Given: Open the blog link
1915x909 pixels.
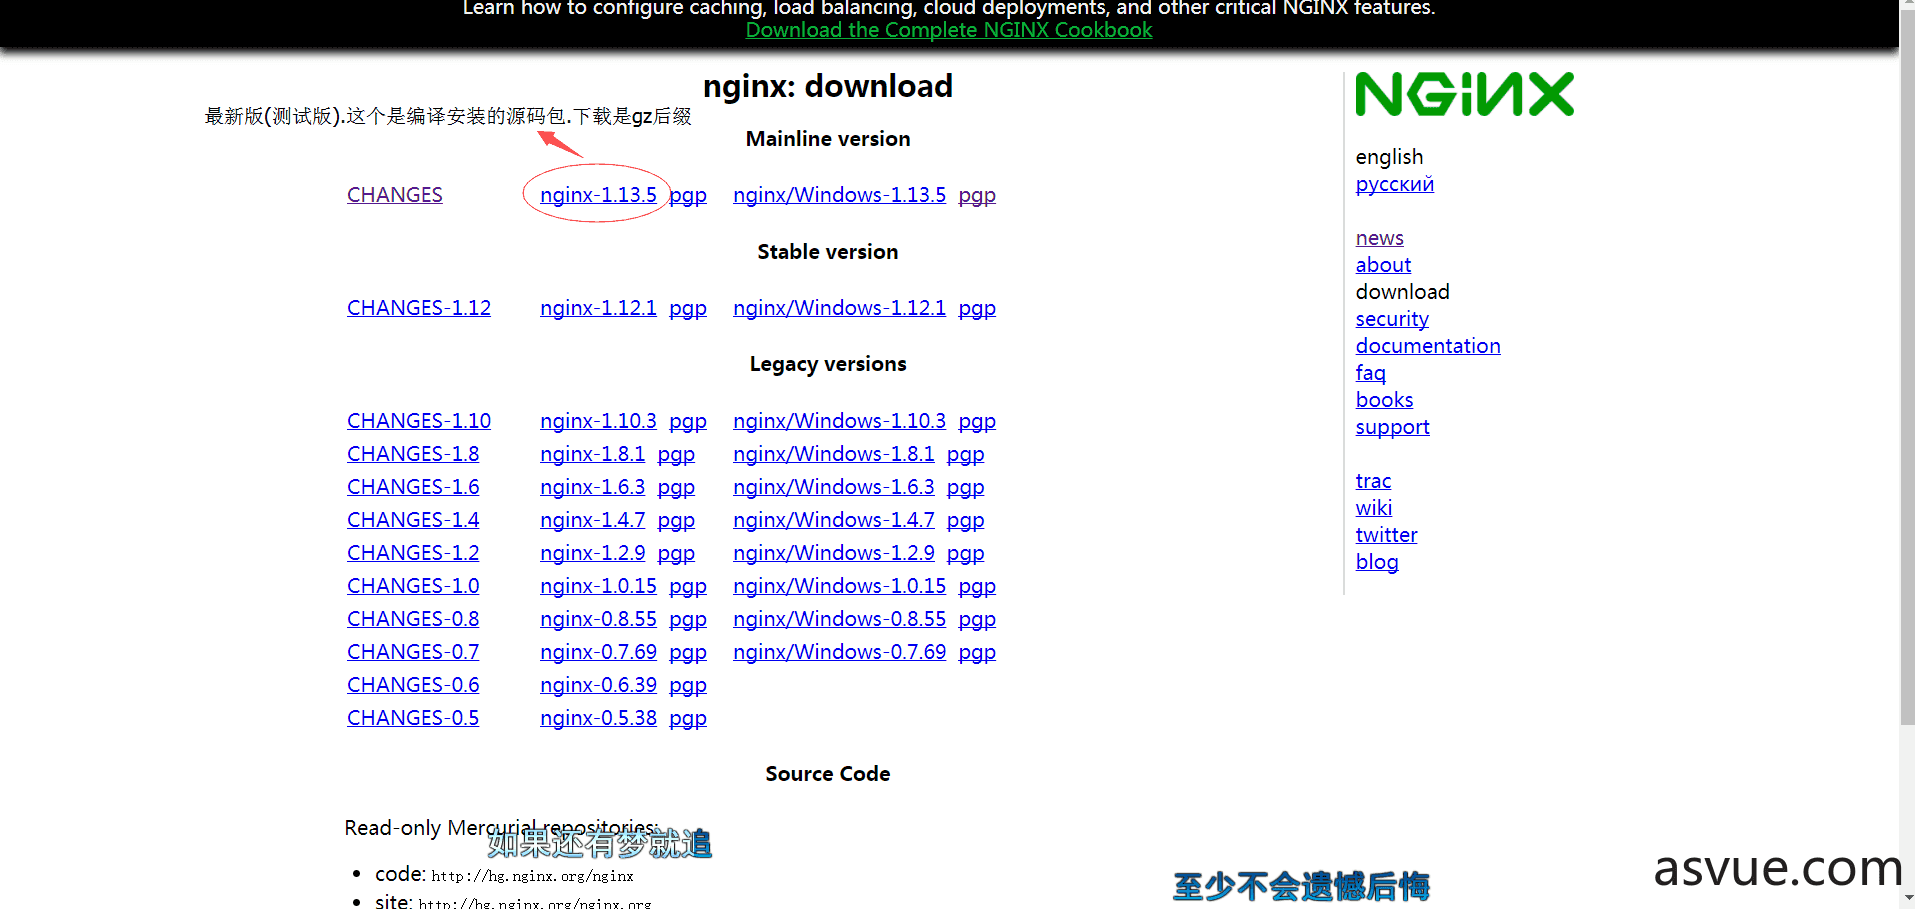Looking at the screenshot, I should (1377, 562).
